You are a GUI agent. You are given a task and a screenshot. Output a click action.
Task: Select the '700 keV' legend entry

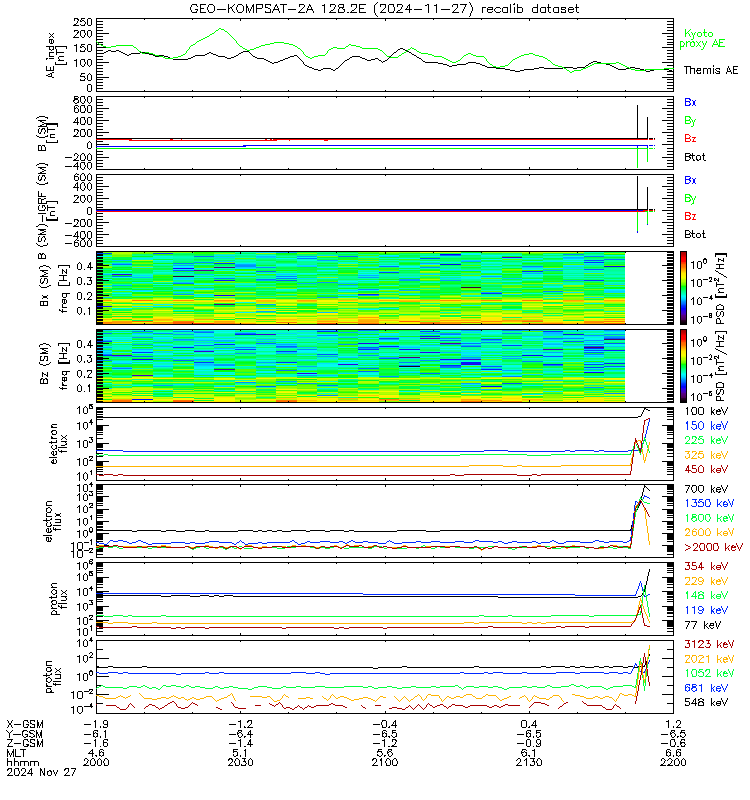pos(706,489)
